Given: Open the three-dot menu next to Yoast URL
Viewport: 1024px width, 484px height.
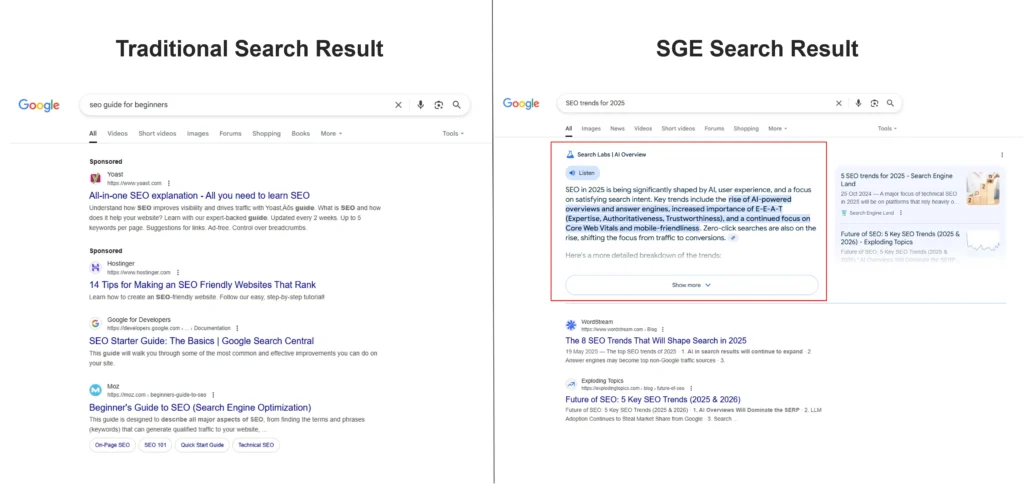Looking at the screenshot, I should [169, 183].
